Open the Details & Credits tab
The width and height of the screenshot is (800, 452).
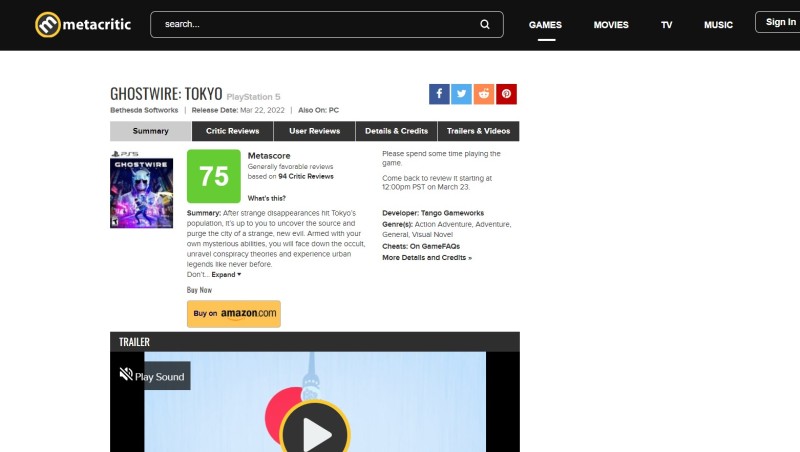click(x=396, y=131)
